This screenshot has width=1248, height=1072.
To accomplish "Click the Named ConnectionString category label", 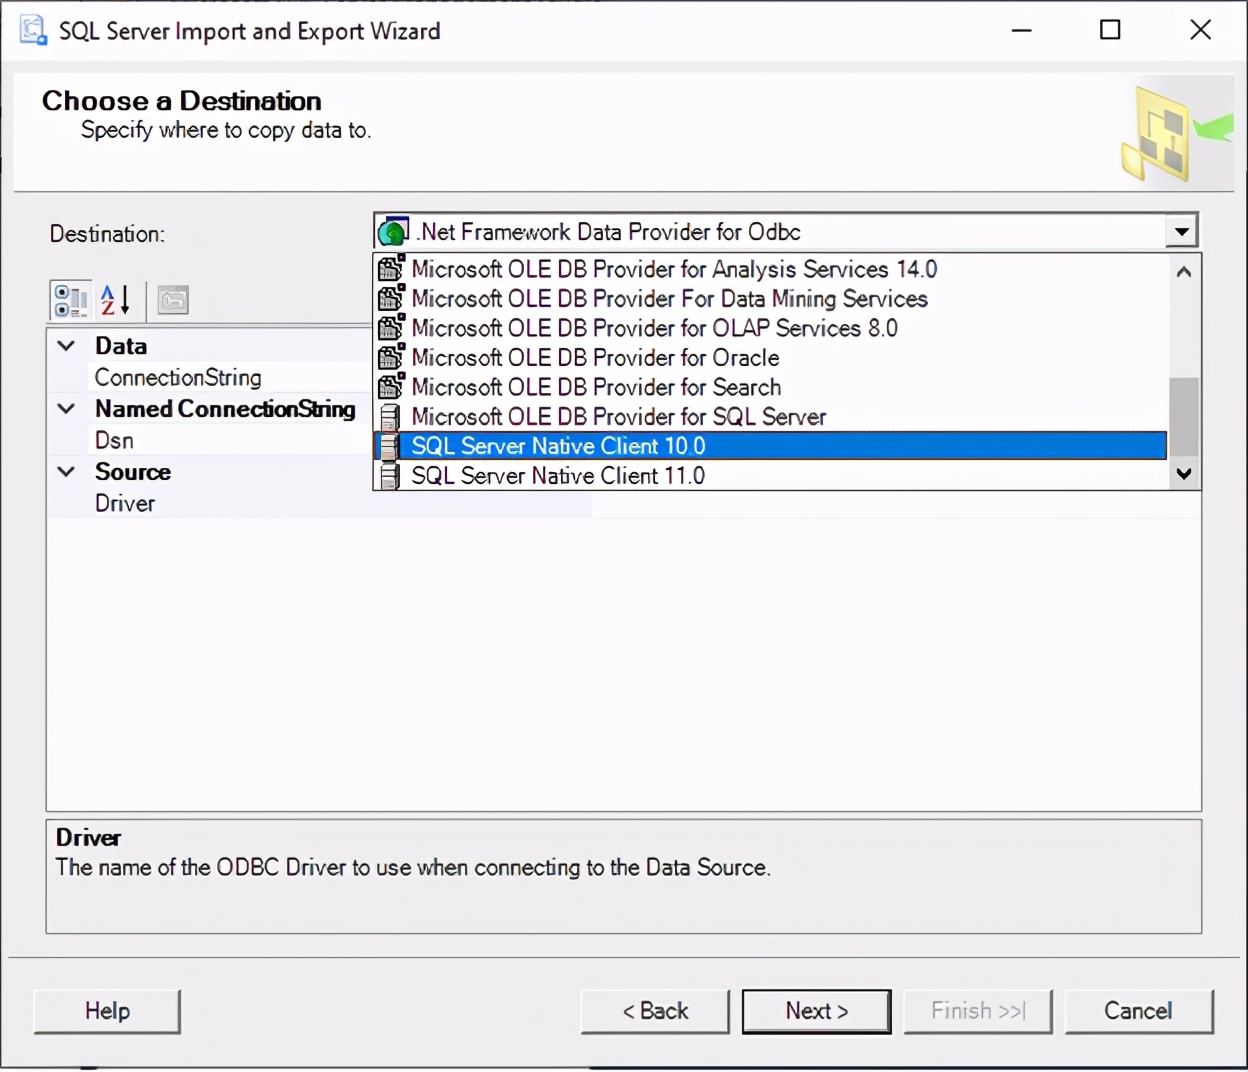I will click(x=226, y=409).
